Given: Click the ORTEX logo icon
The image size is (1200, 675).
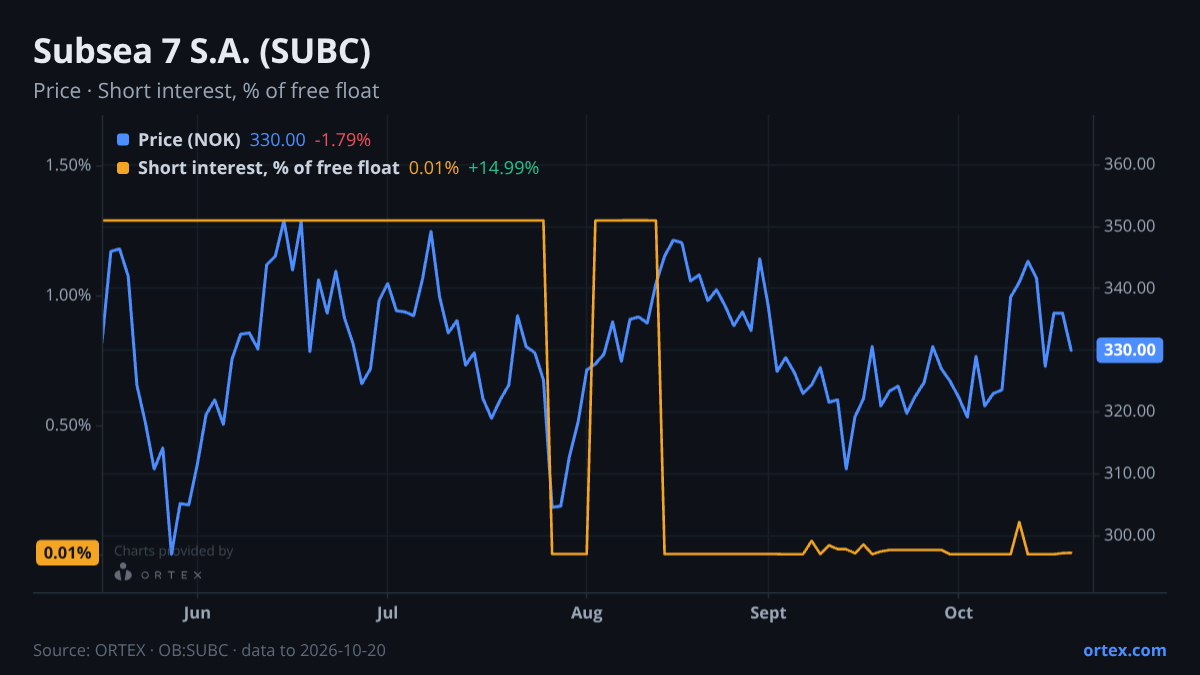Looking at the screenshot, I should click(123, 573).
